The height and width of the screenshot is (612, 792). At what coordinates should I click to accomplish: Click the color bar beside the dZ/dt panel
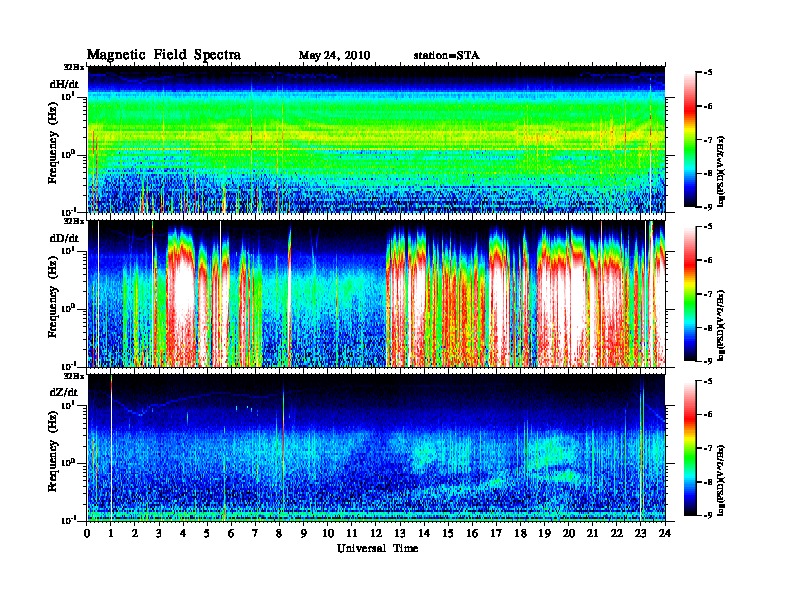(x=690, y=448)
